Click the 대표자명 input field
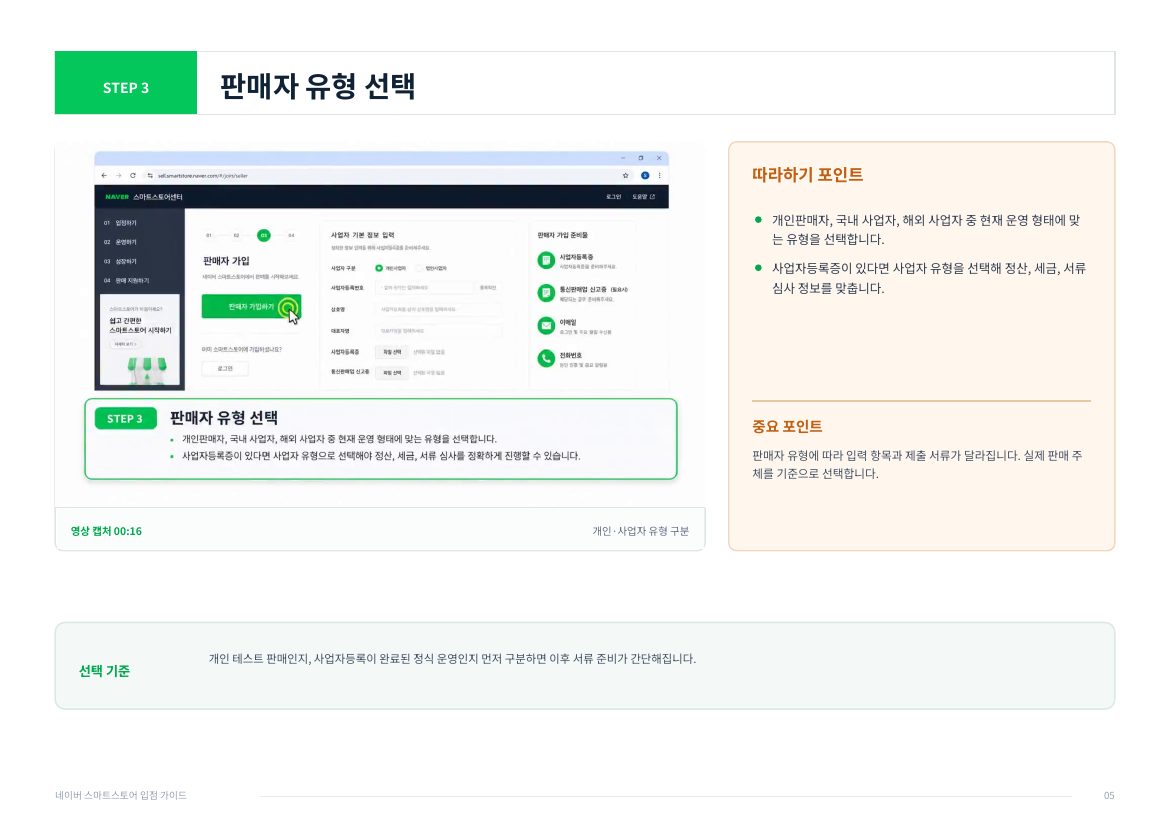The image size is (1170, 828). coord(438,330)
